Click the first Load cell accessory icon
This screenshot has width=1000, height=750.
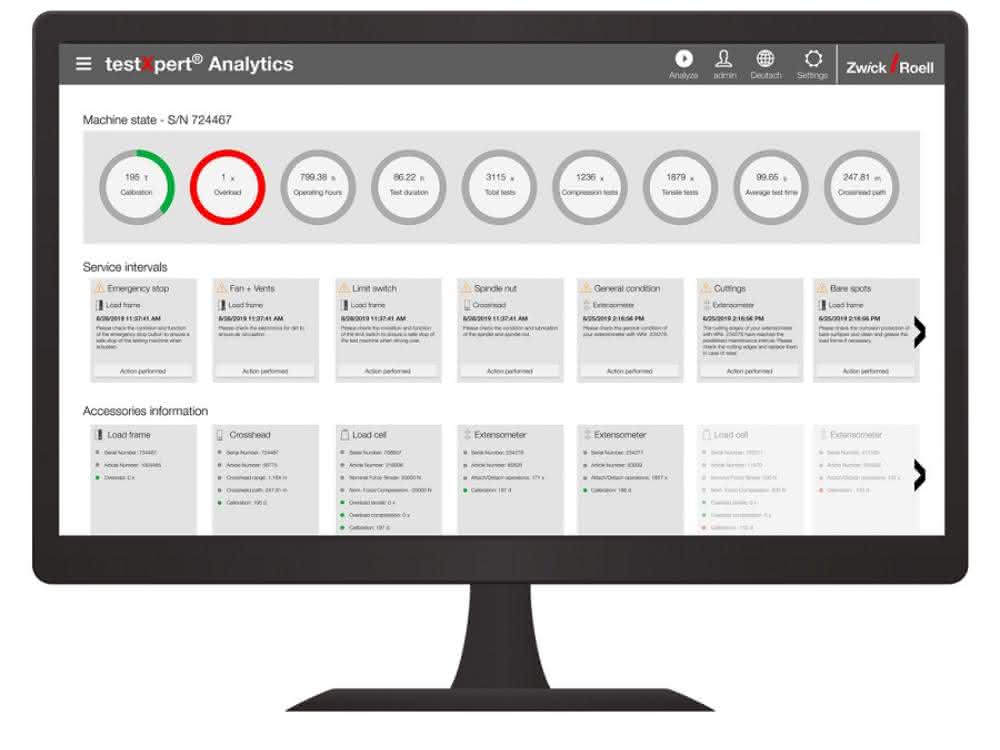pos(344,435)
